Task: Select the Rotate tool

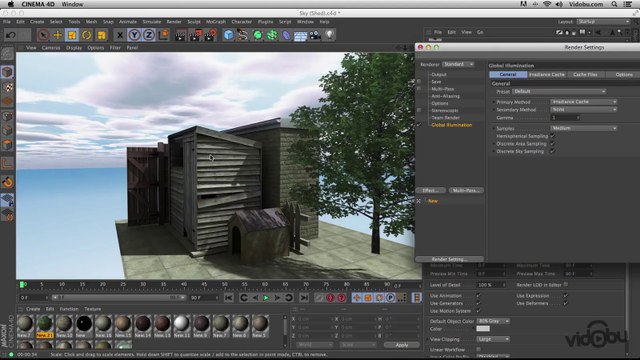Action: [87, 35]
